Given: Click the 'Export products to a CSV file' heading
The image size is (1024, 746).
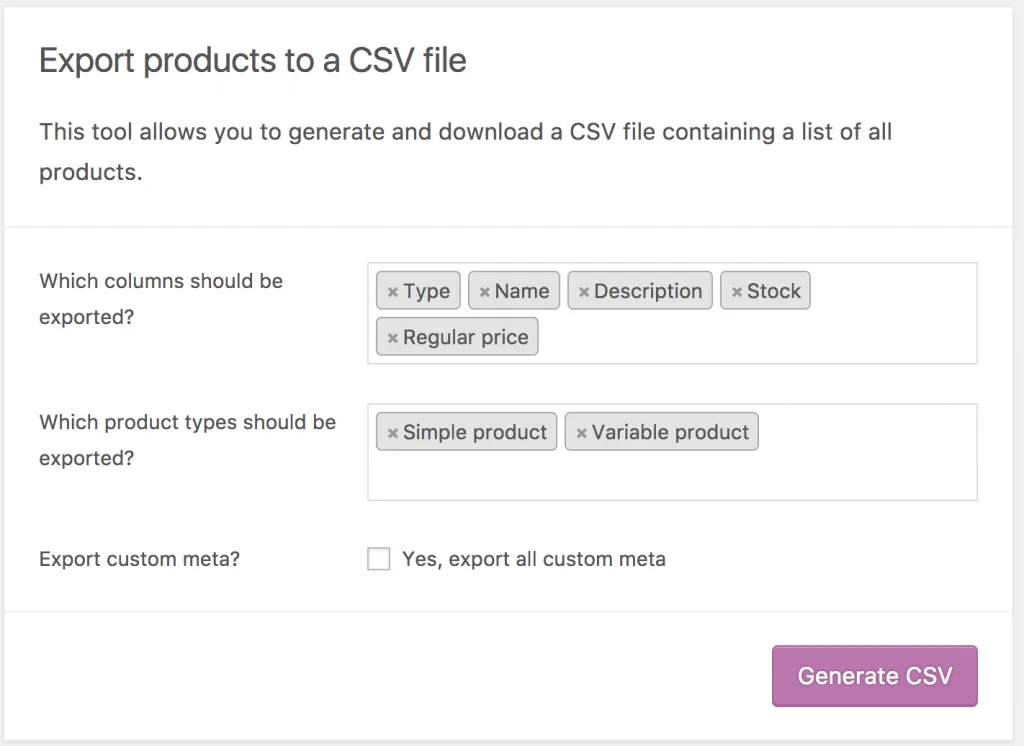Looking at the screenshot, I should pyautogui.click(x=252, y=61).
